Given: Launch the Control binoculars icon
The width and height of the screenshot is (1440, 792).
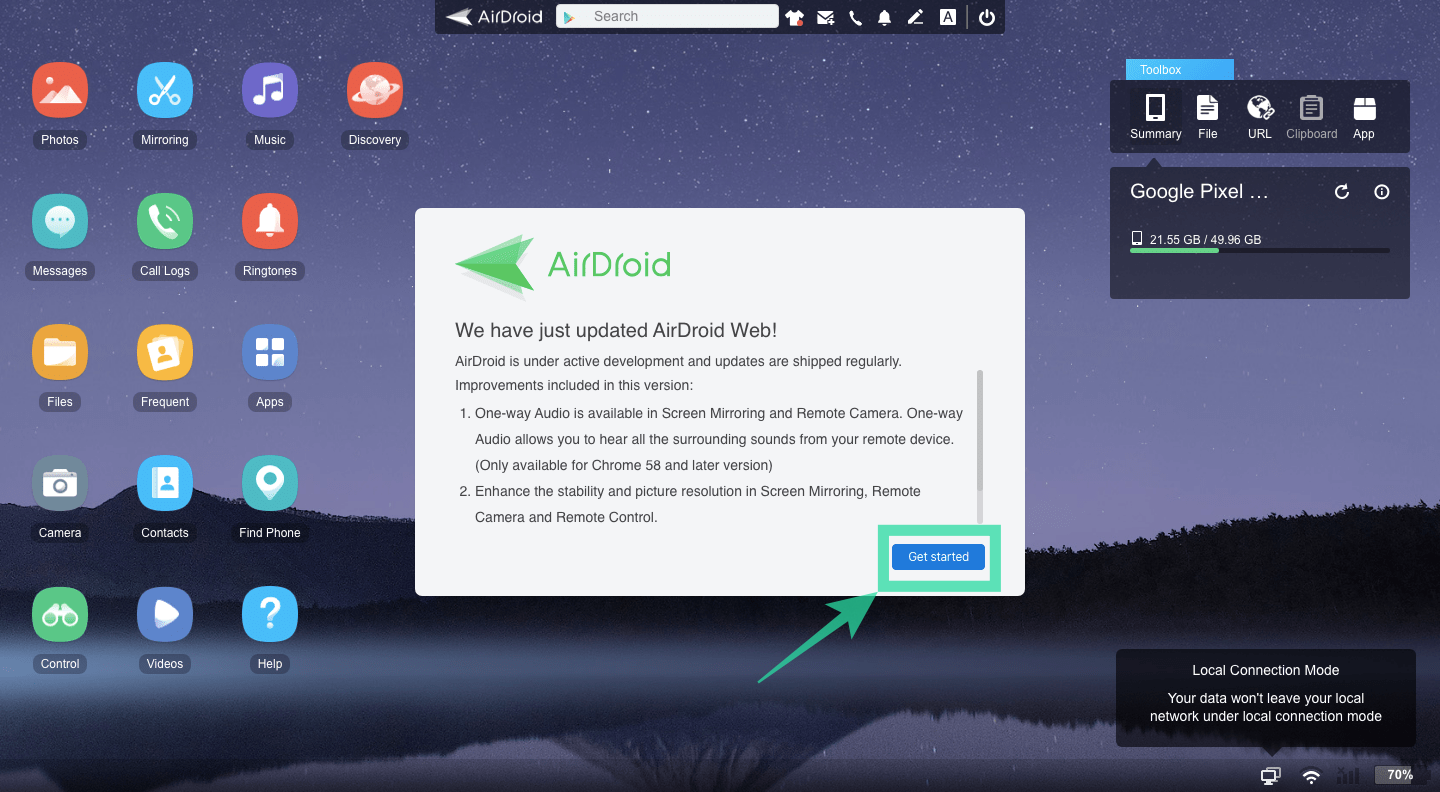Looking at the screenshot, I should pyautogui.click(x=60, y=614).
